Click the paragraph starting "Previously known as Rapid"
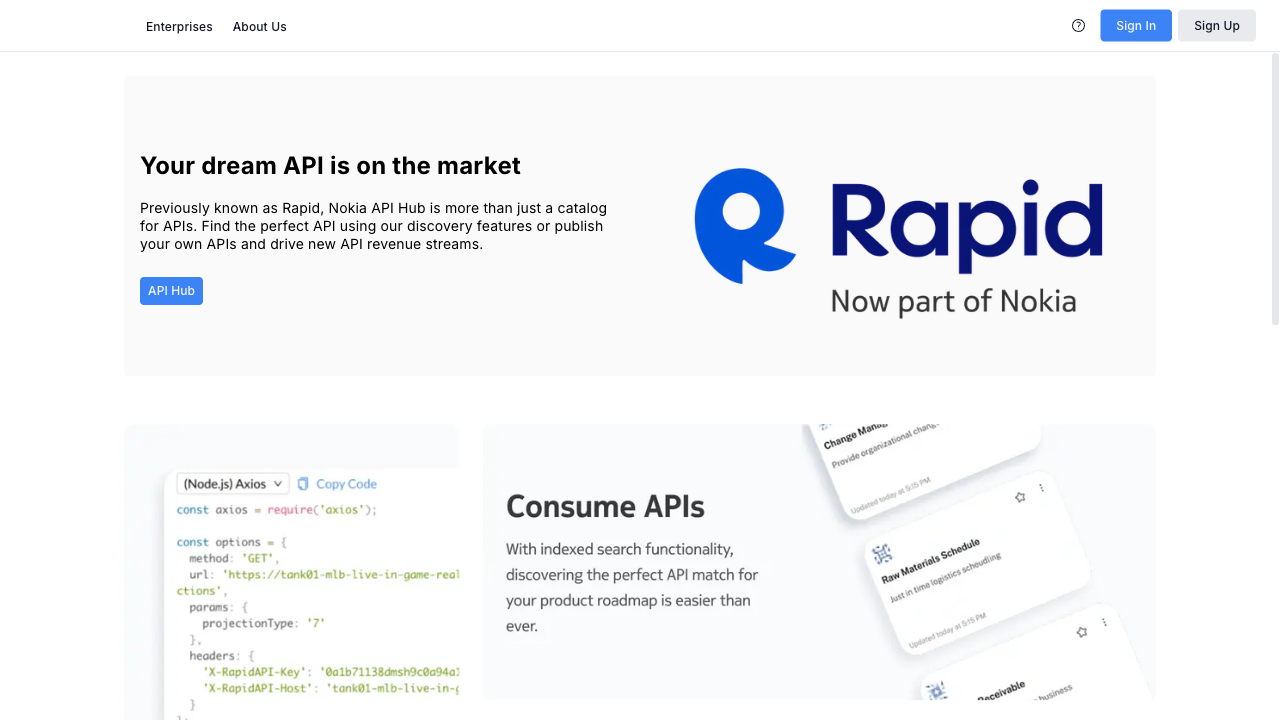This screenshot has width=1280, height=720. coord(373,226)
